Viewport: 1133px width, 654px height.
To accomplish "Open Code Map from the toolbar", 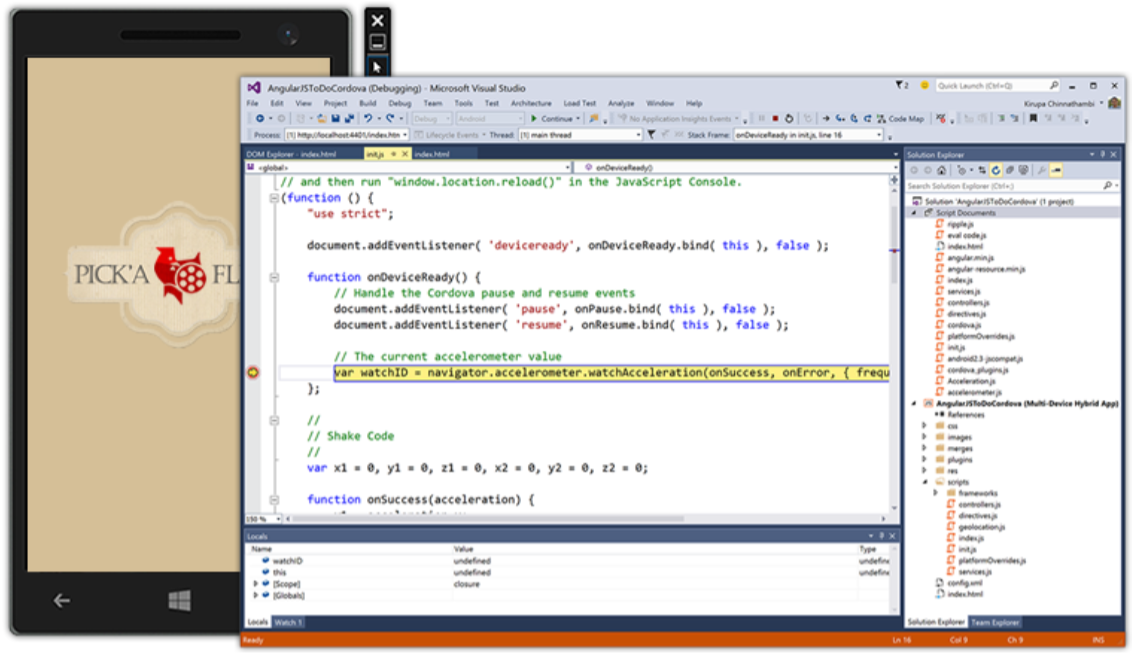I will click(900, 118).
